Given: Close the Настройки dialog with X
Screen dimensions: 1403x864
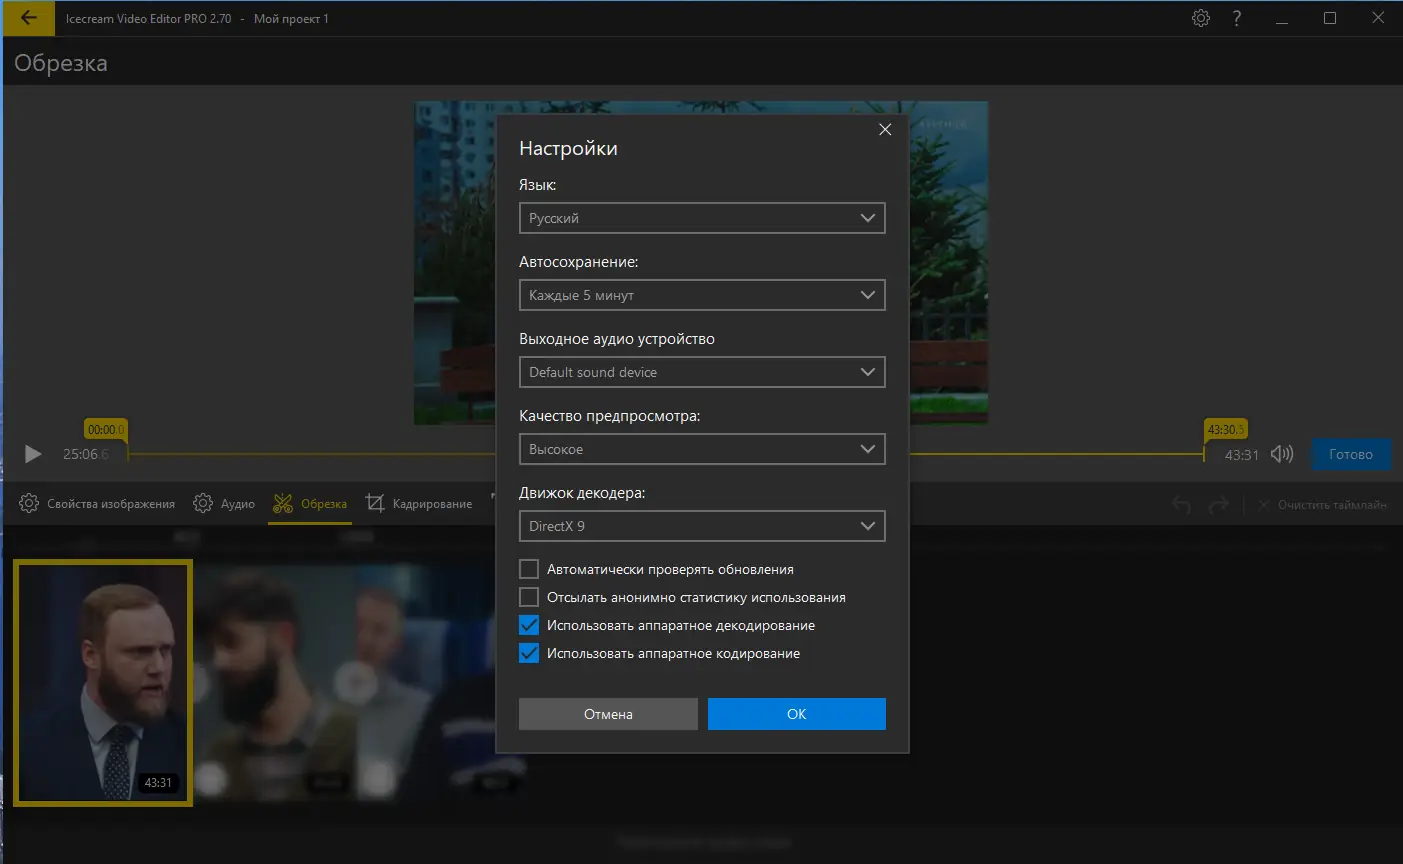Looking at the screenshot, I should point(885,129).
